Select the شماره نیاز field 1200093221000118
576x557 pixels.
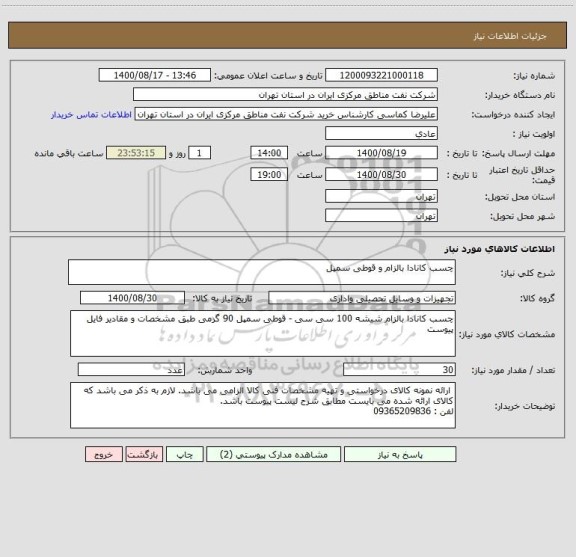381,75
